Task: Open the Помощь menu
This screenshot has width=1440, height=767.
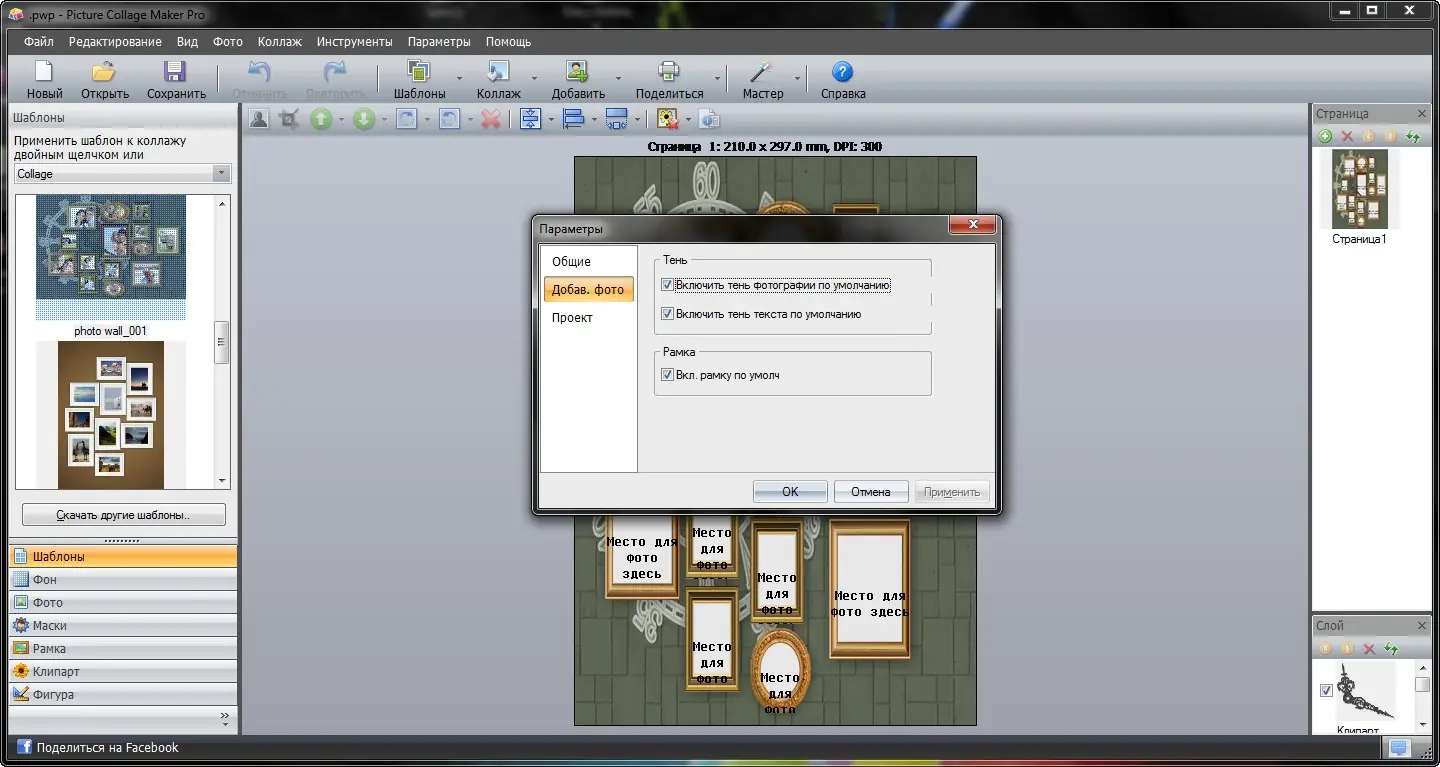Action: tap(508, 42)
